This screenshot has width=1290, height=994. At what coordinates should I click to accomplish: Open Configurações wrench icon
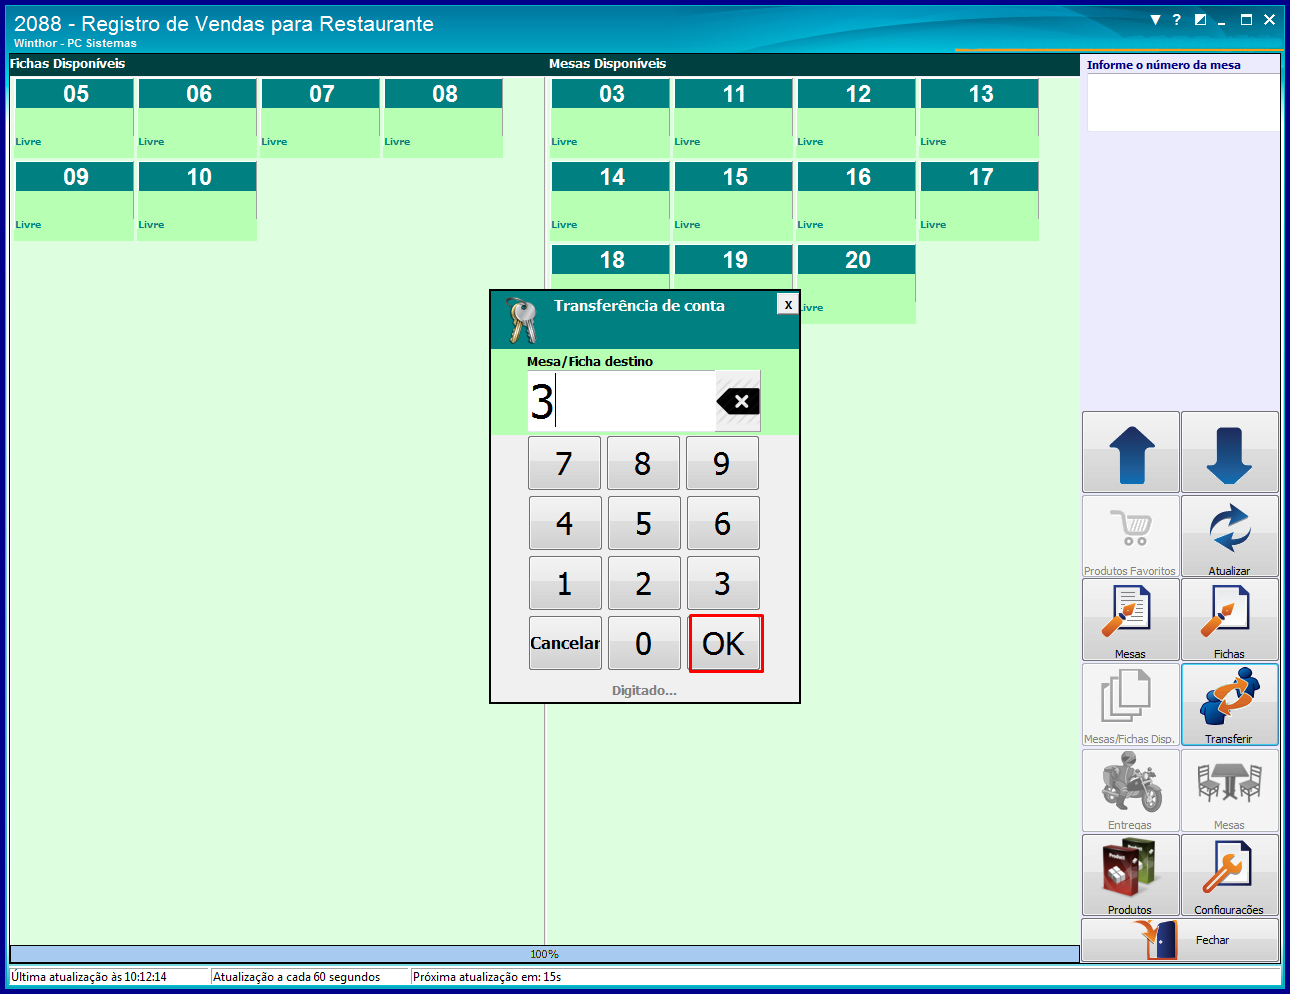[1230, 875]
